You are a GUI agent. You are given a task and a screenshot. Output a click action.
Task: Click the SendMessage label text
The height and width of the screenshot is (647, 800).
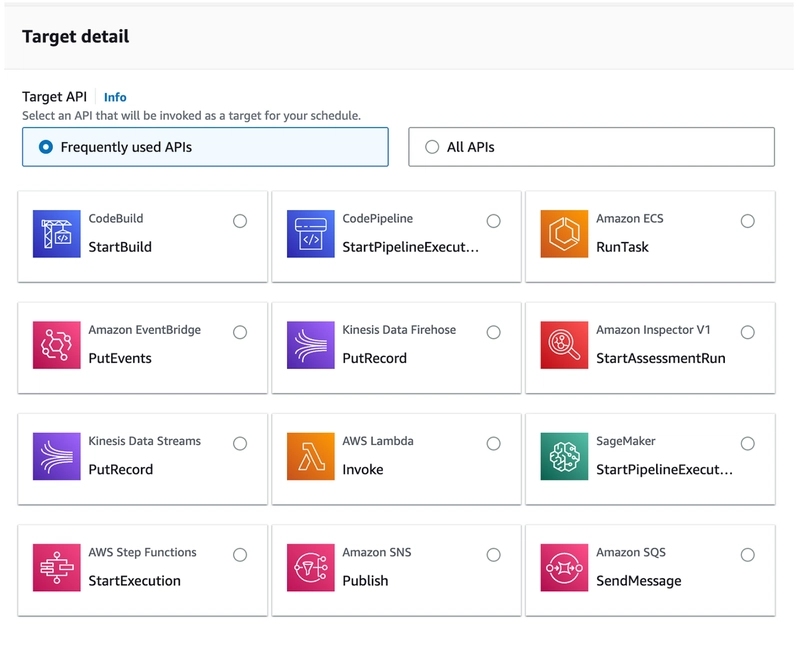[639, 581]
